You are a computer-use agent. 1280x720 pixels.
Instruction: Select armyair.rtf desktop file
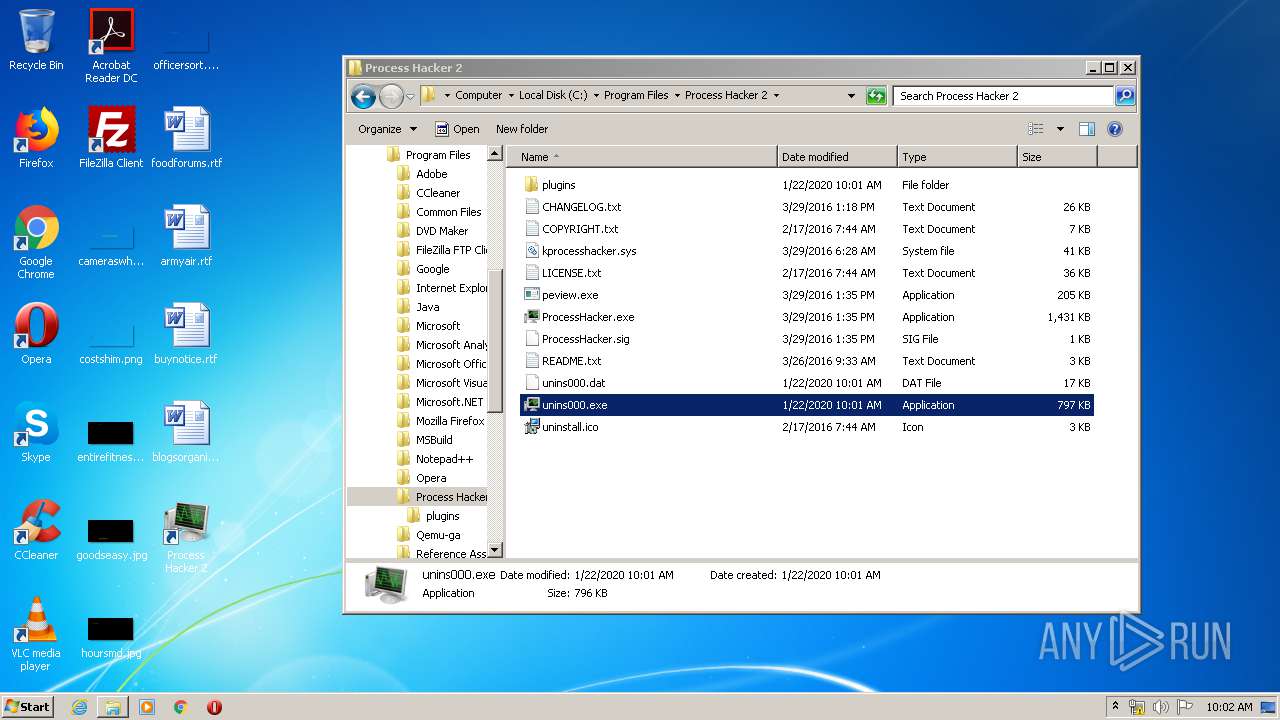click(x=186, y=236)
